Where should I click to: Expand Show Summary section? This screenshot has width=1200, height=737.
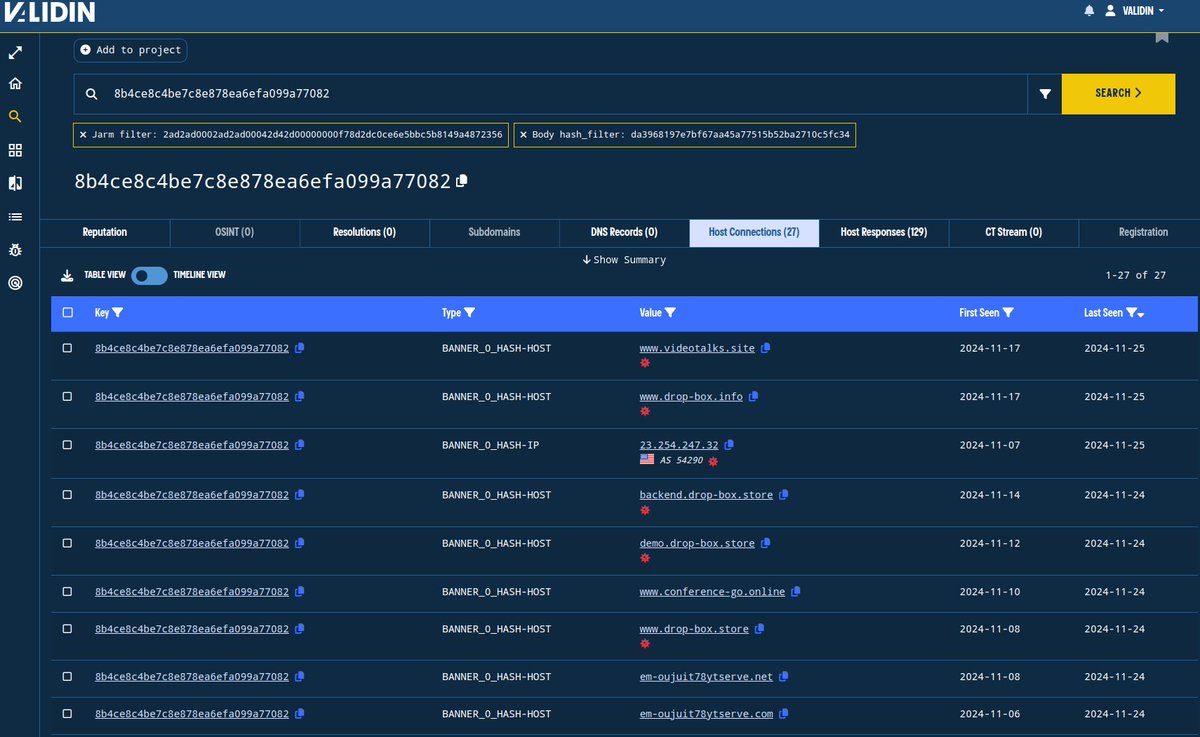pyautogui.click(x=624, y=260)
